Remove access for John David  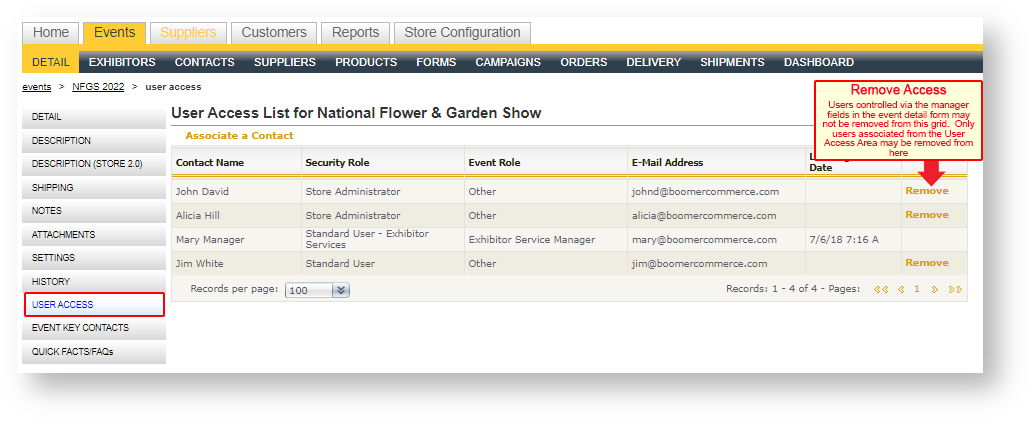[926, 191]
